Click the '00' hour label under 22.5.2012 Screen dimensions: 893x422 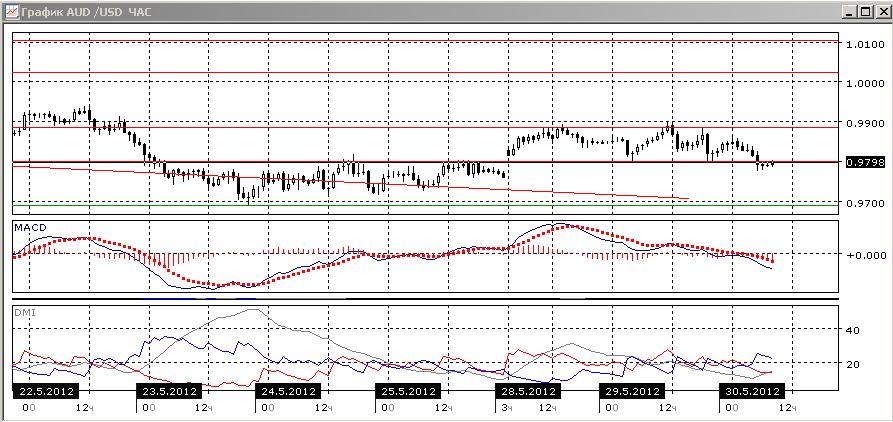pyautogui.click(x=28, y=408)
